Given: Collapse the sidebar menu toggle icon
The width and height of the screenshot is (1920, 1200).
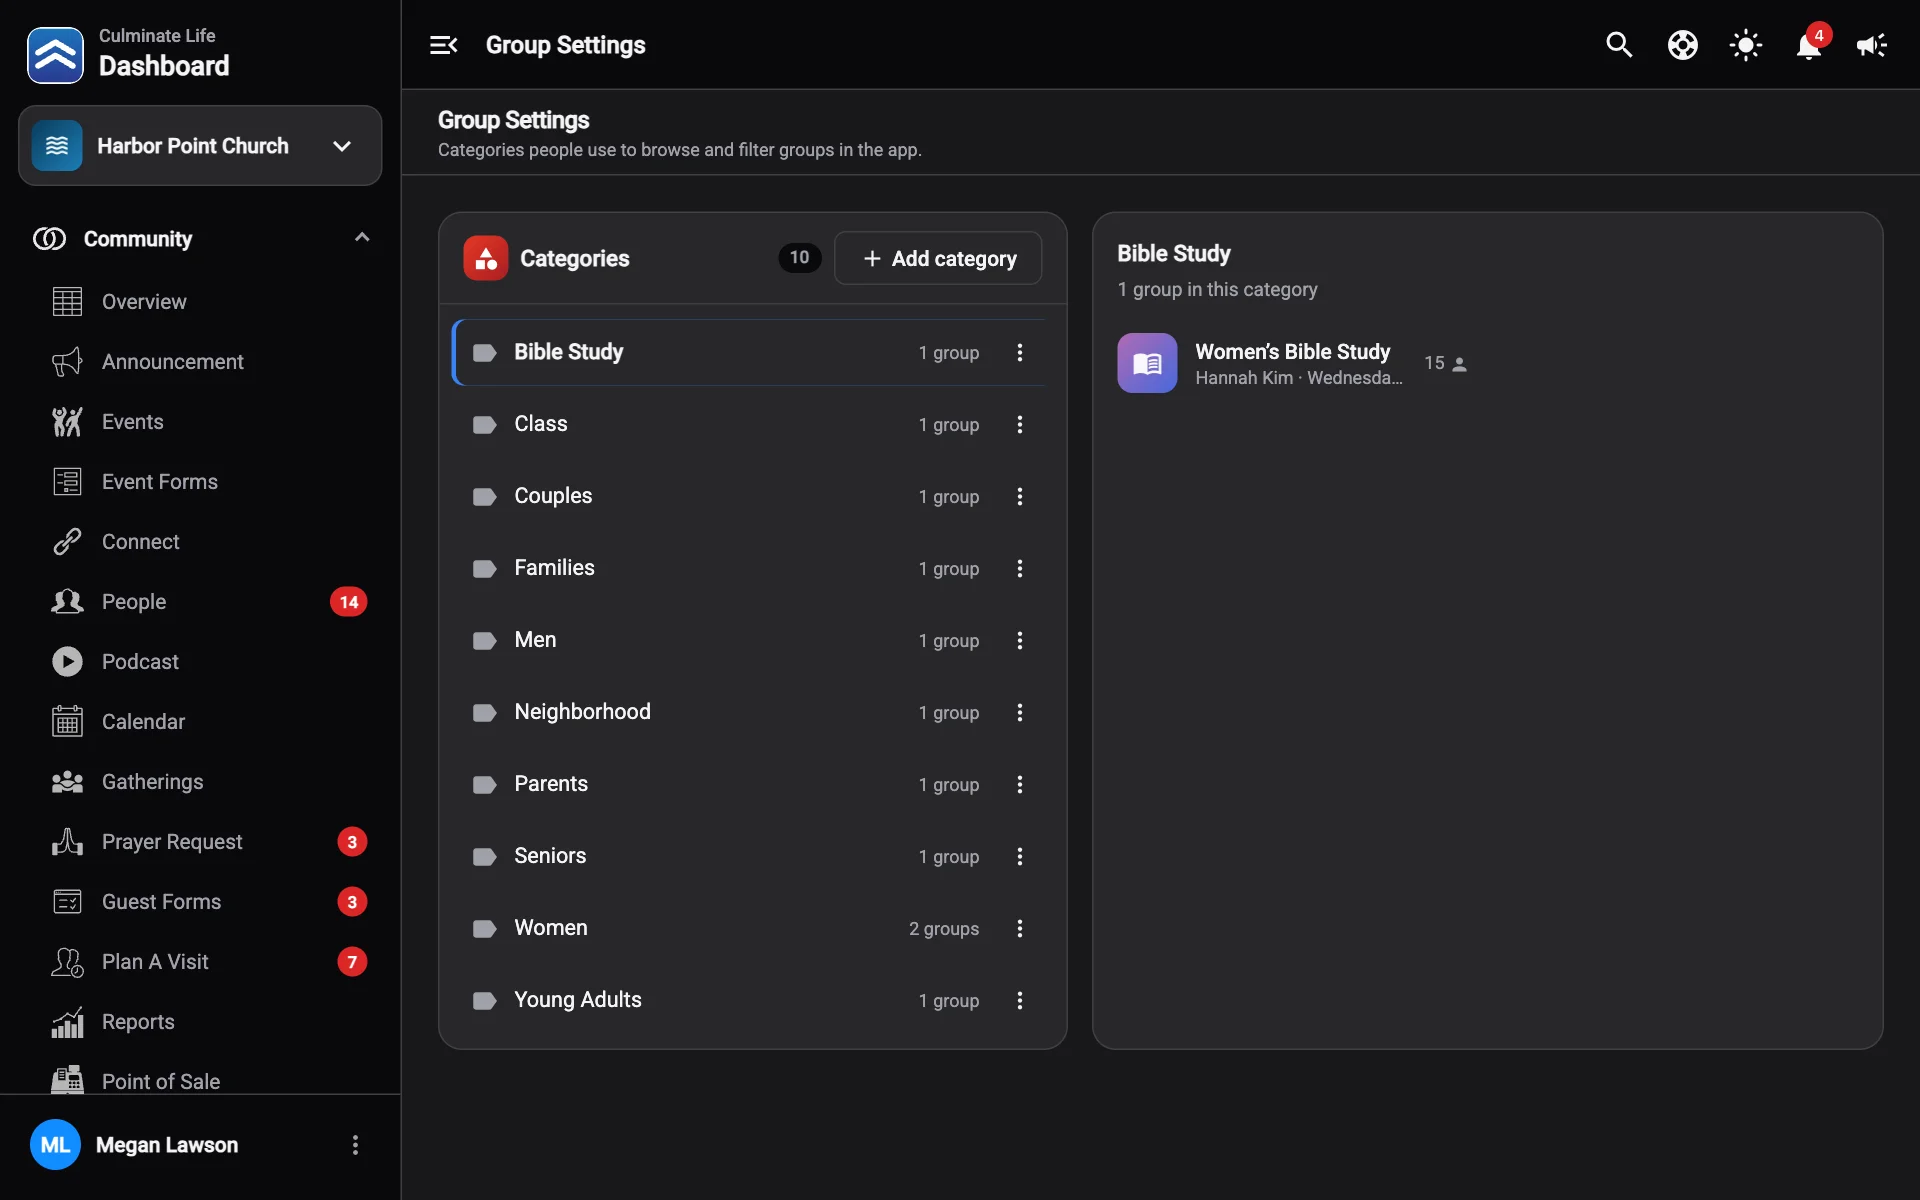Looking at the screenshot, I should 443,45.
